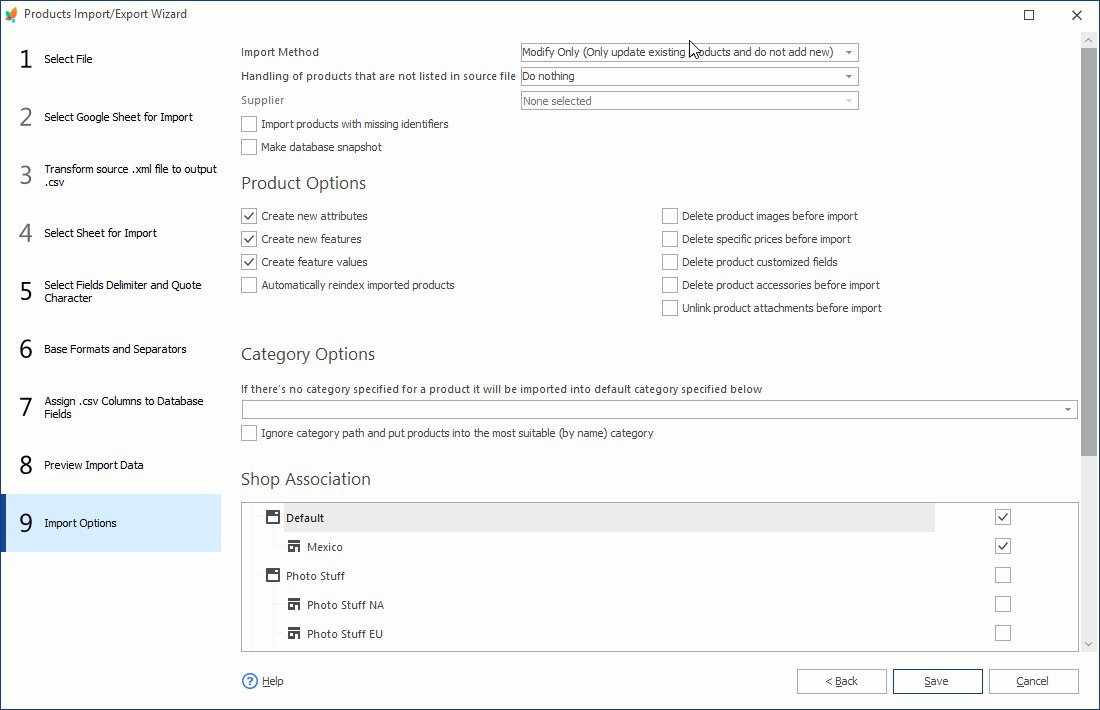Screen dimensions: 1100x710
Task: Check Unlink product attachments before import
Action: [x=670, y=309]
